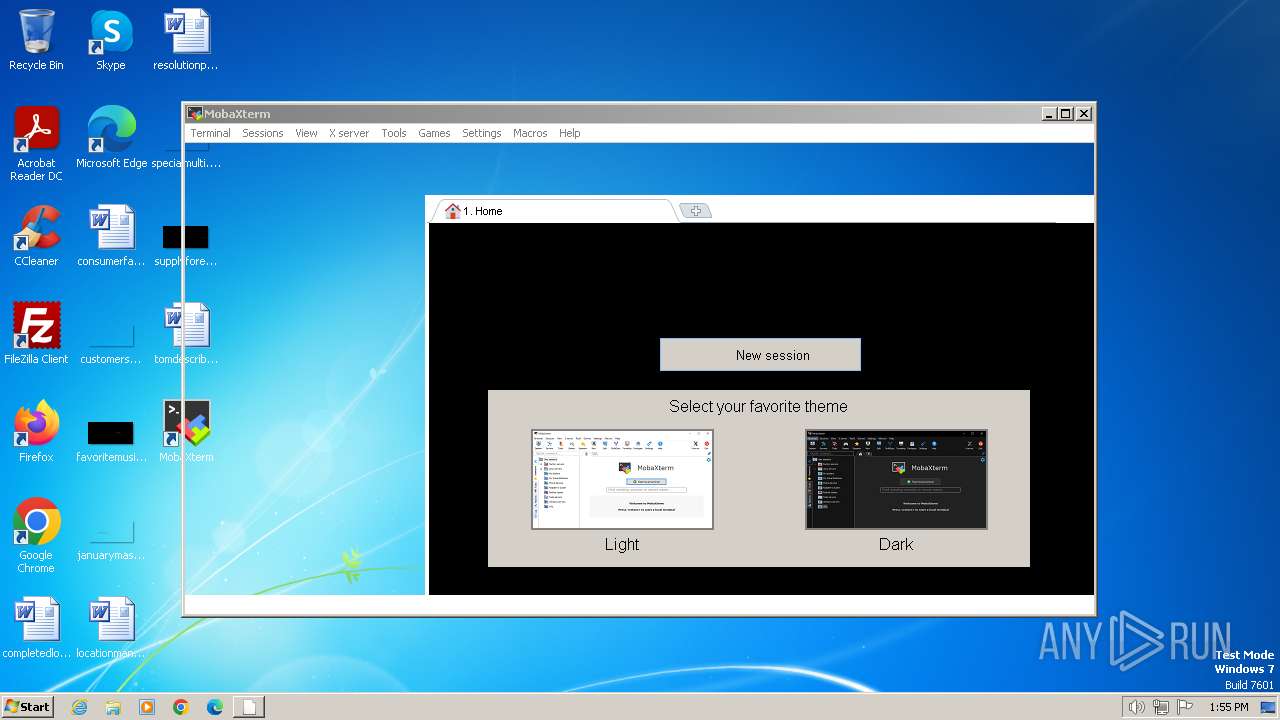Click the Dark theme label
Viewport: 1280px width, 720px height.
896,544
